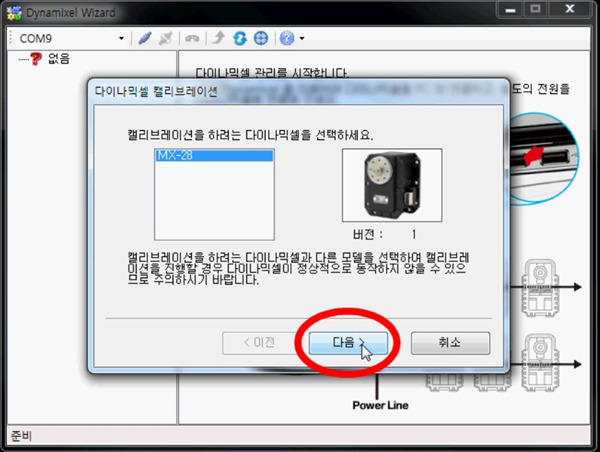This screenshot has width=600, height=452.
Task: Click the red question mark tree icon
Action: point(37,59)
